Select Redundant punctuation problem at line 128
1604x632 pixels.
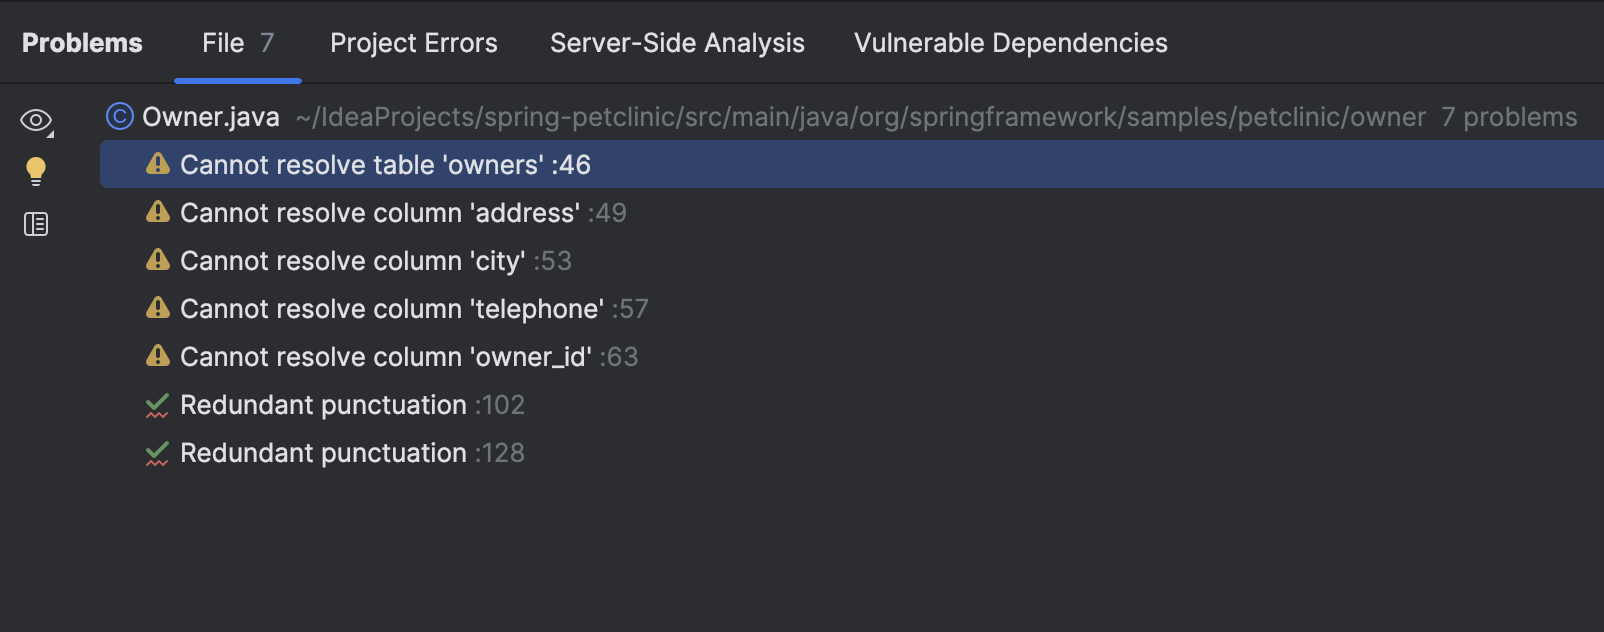pyautogui.click(x=324, y=453)
